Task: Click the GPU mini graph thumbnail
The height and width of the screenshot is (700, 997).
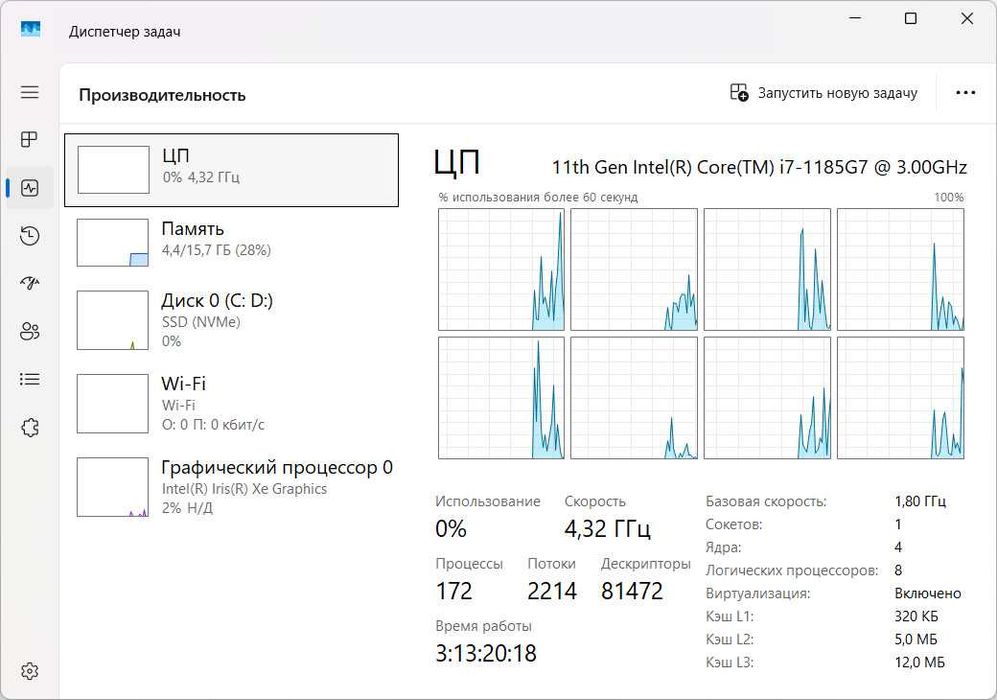Action: pos(113,487)
